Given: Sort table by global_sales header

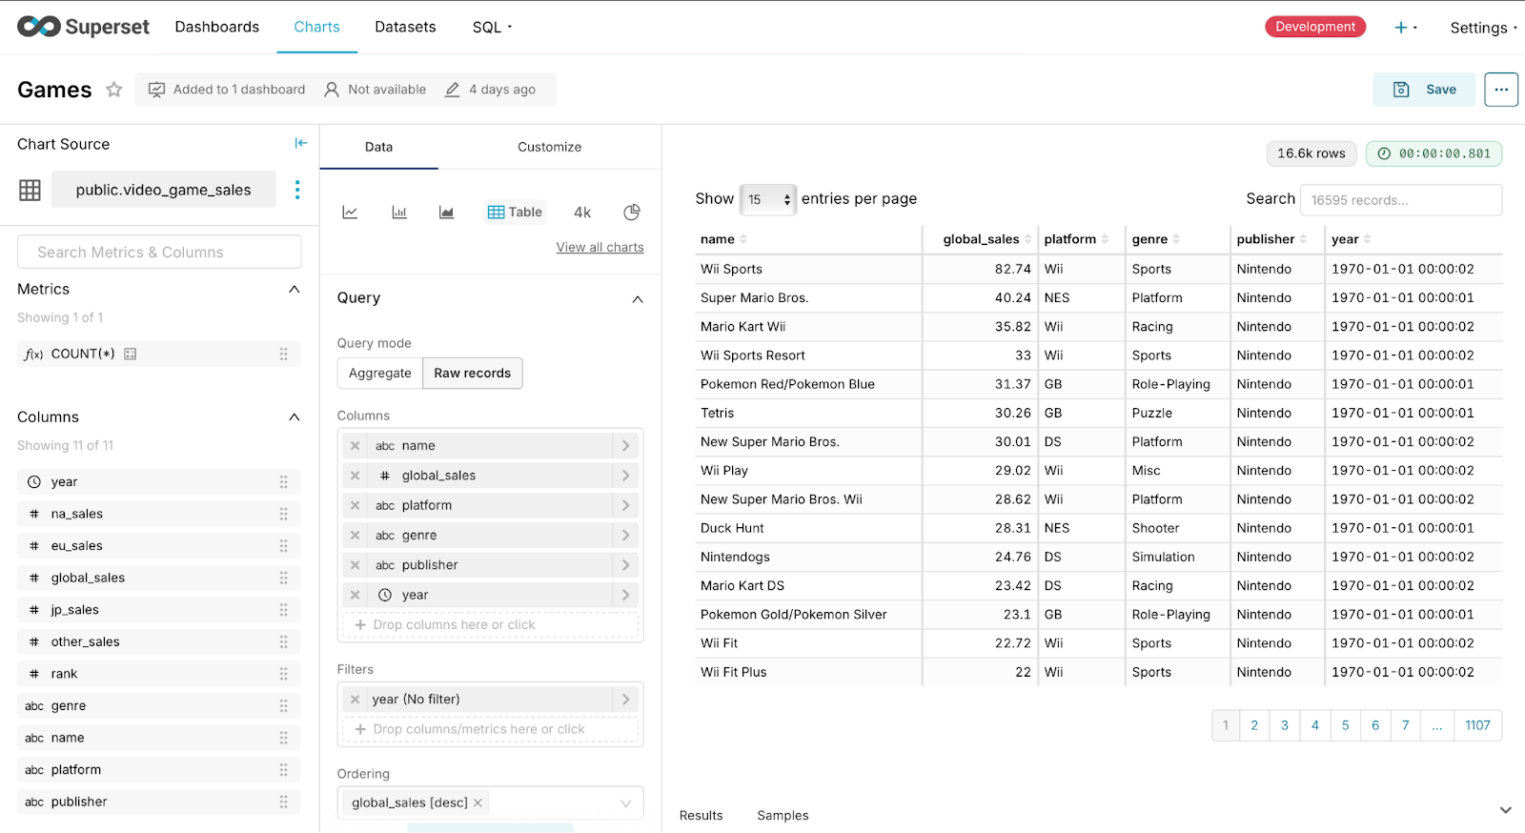Looking at the screenshot, I should click(x=980, y=239).
